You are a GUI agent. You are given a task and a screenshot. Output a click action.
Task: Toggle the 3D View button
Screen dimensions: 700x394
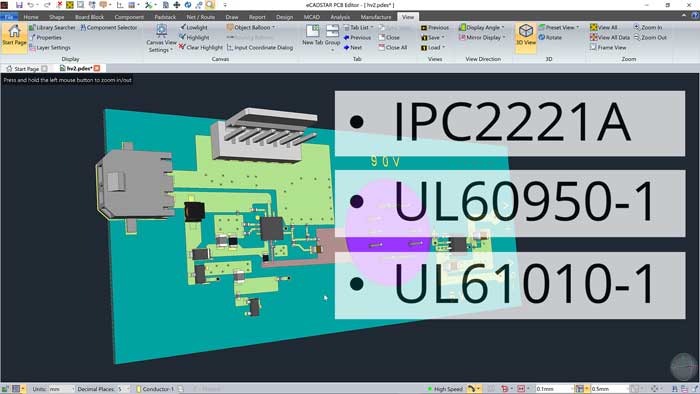pos(525,35)
